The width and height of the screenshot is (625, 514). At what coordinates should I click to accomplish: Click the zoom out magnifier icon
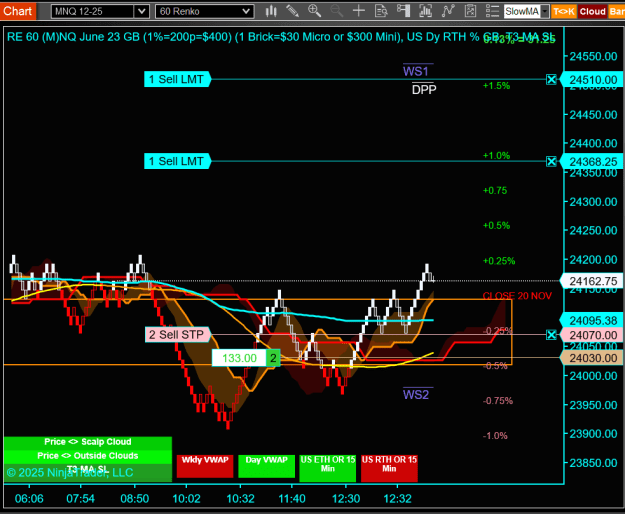[x=336, y=11]
